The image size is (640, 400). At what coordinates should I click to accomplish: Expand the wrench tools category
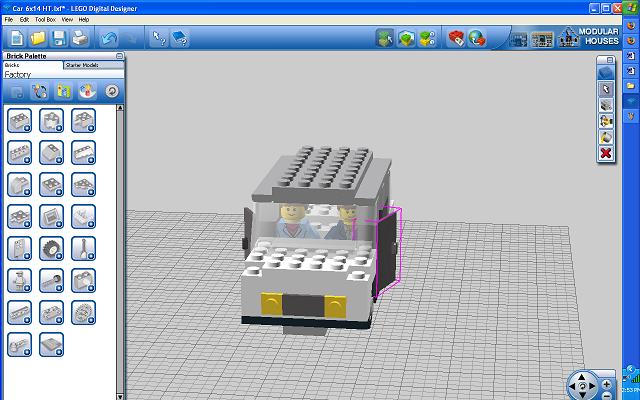[83, 249]
